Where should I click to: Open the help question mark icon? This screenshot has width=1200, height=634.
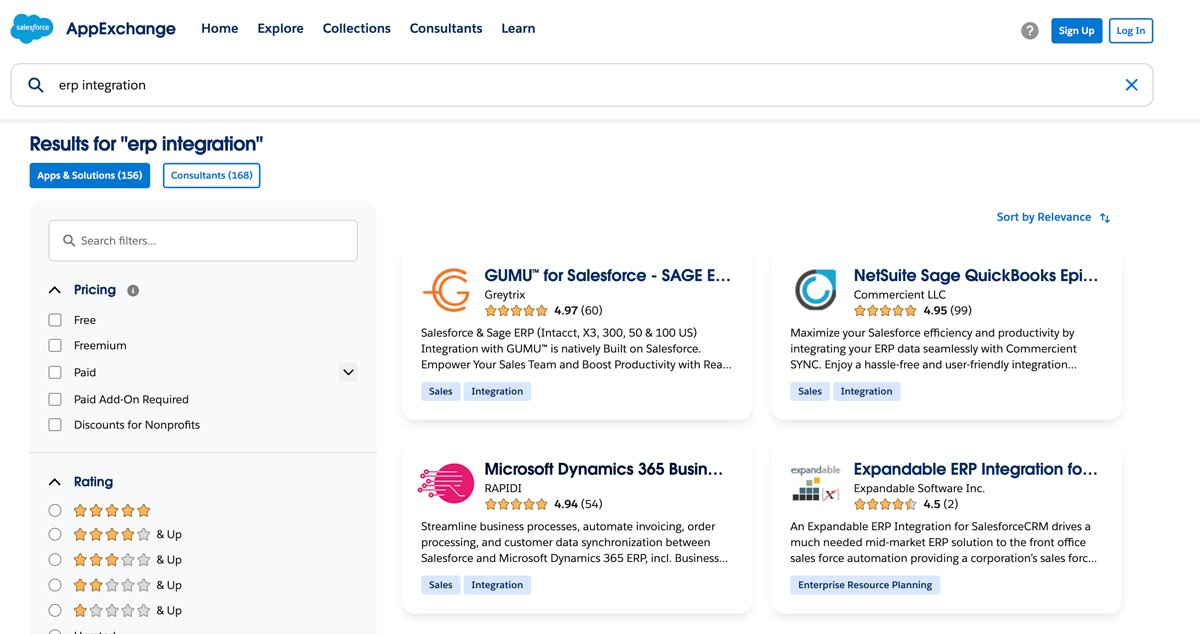pyautogui.click(x=1030, y=31)
